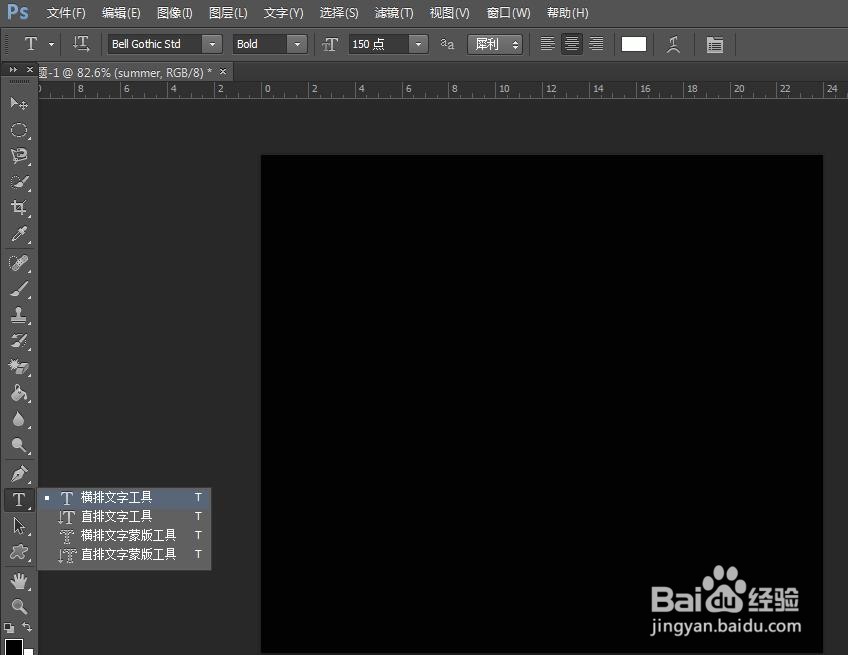The image size is (848, 655).
Task: Close the toolbox panel
Action: tap(30, 69)
